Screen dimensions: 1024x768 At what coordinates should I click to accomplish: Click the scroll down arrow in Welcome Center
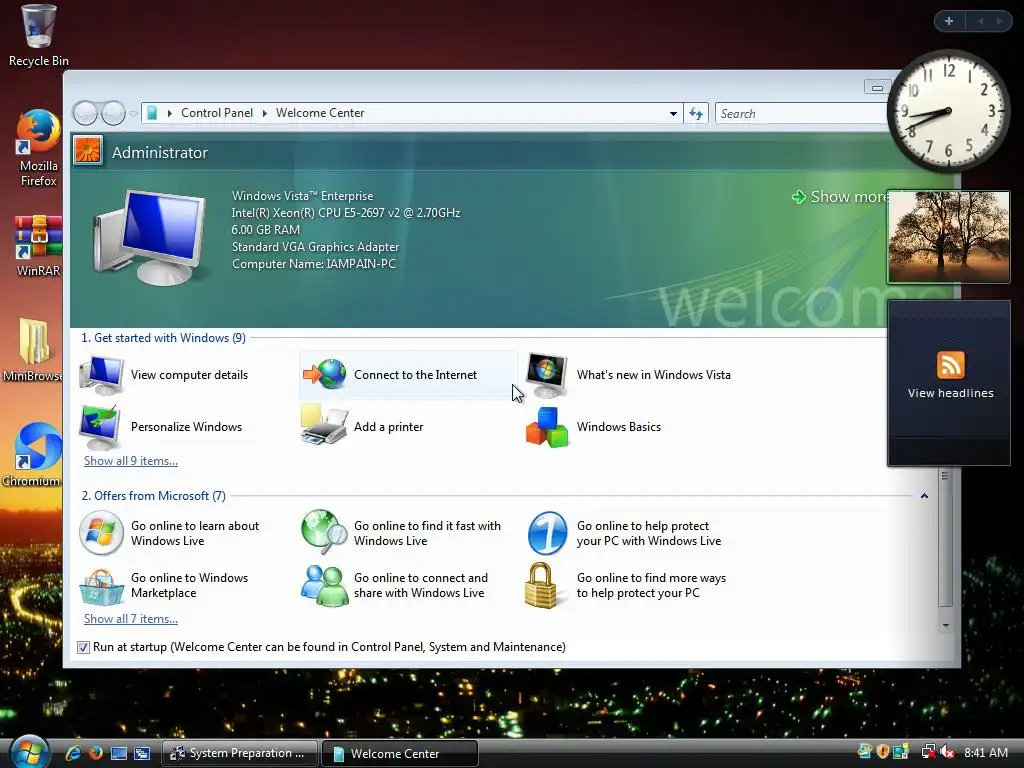coord(945,626)
